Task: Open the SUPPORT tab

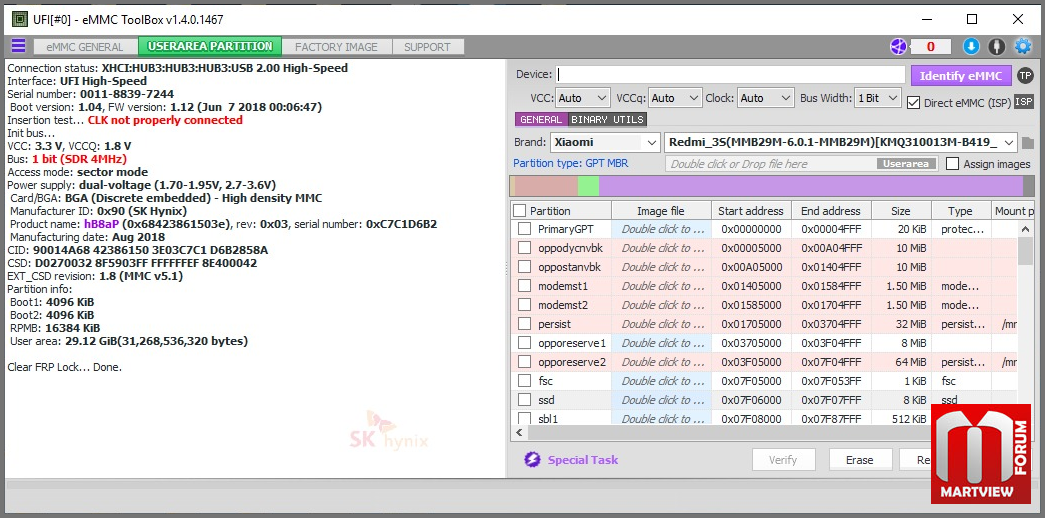Action: (x=427, y=47)
